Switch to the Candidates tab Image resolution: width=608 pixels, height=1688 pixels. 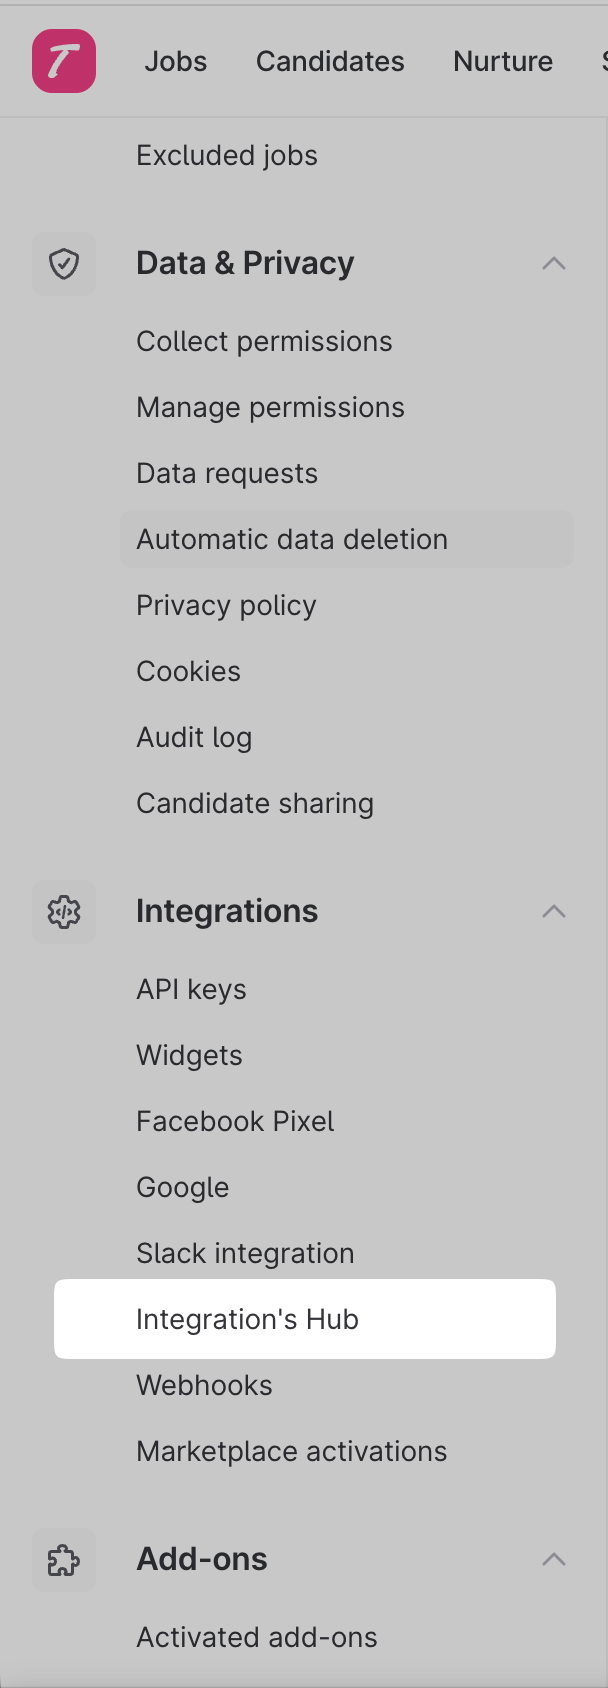(x=330, y=61)
